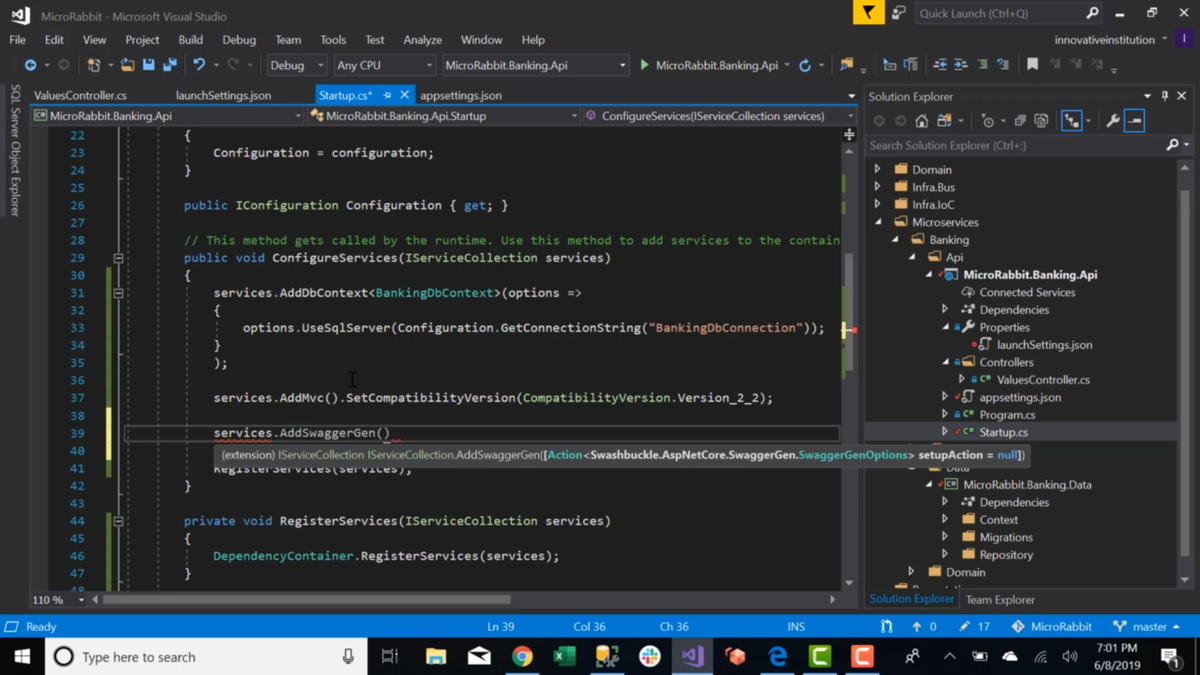Close the Startup.cs tab
The height and width of the screenshot is (675, 1200).
tap(404, 95)
